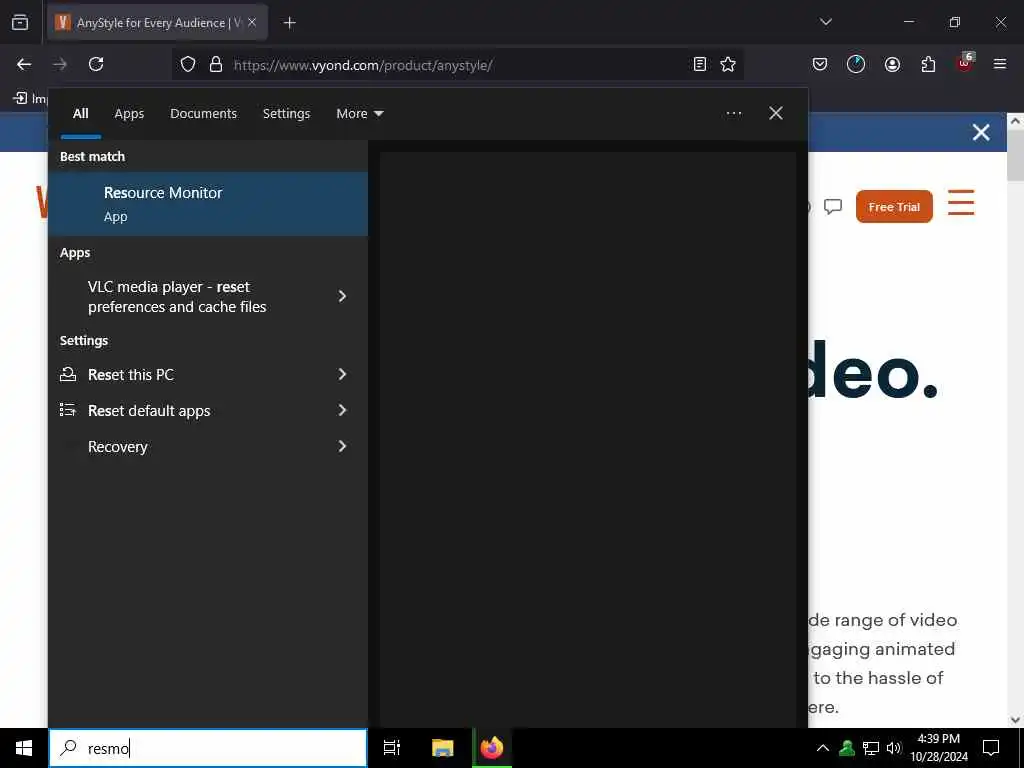Open the volume speaker tray icon
The width and height of the screenshot is (1024, 768).
coord(894,748)
